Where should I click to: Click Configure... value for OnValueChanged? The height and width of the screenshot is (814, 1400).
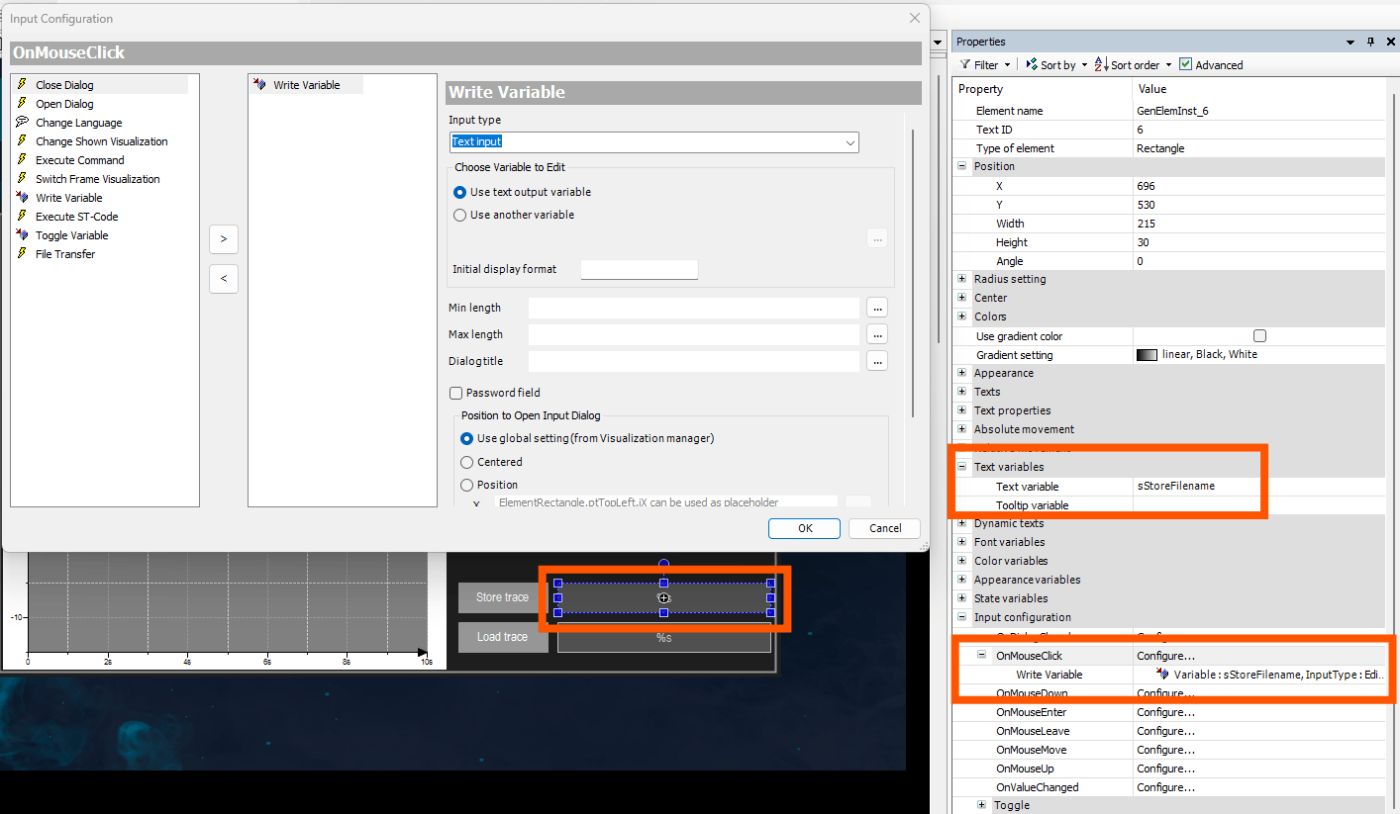1165,787
